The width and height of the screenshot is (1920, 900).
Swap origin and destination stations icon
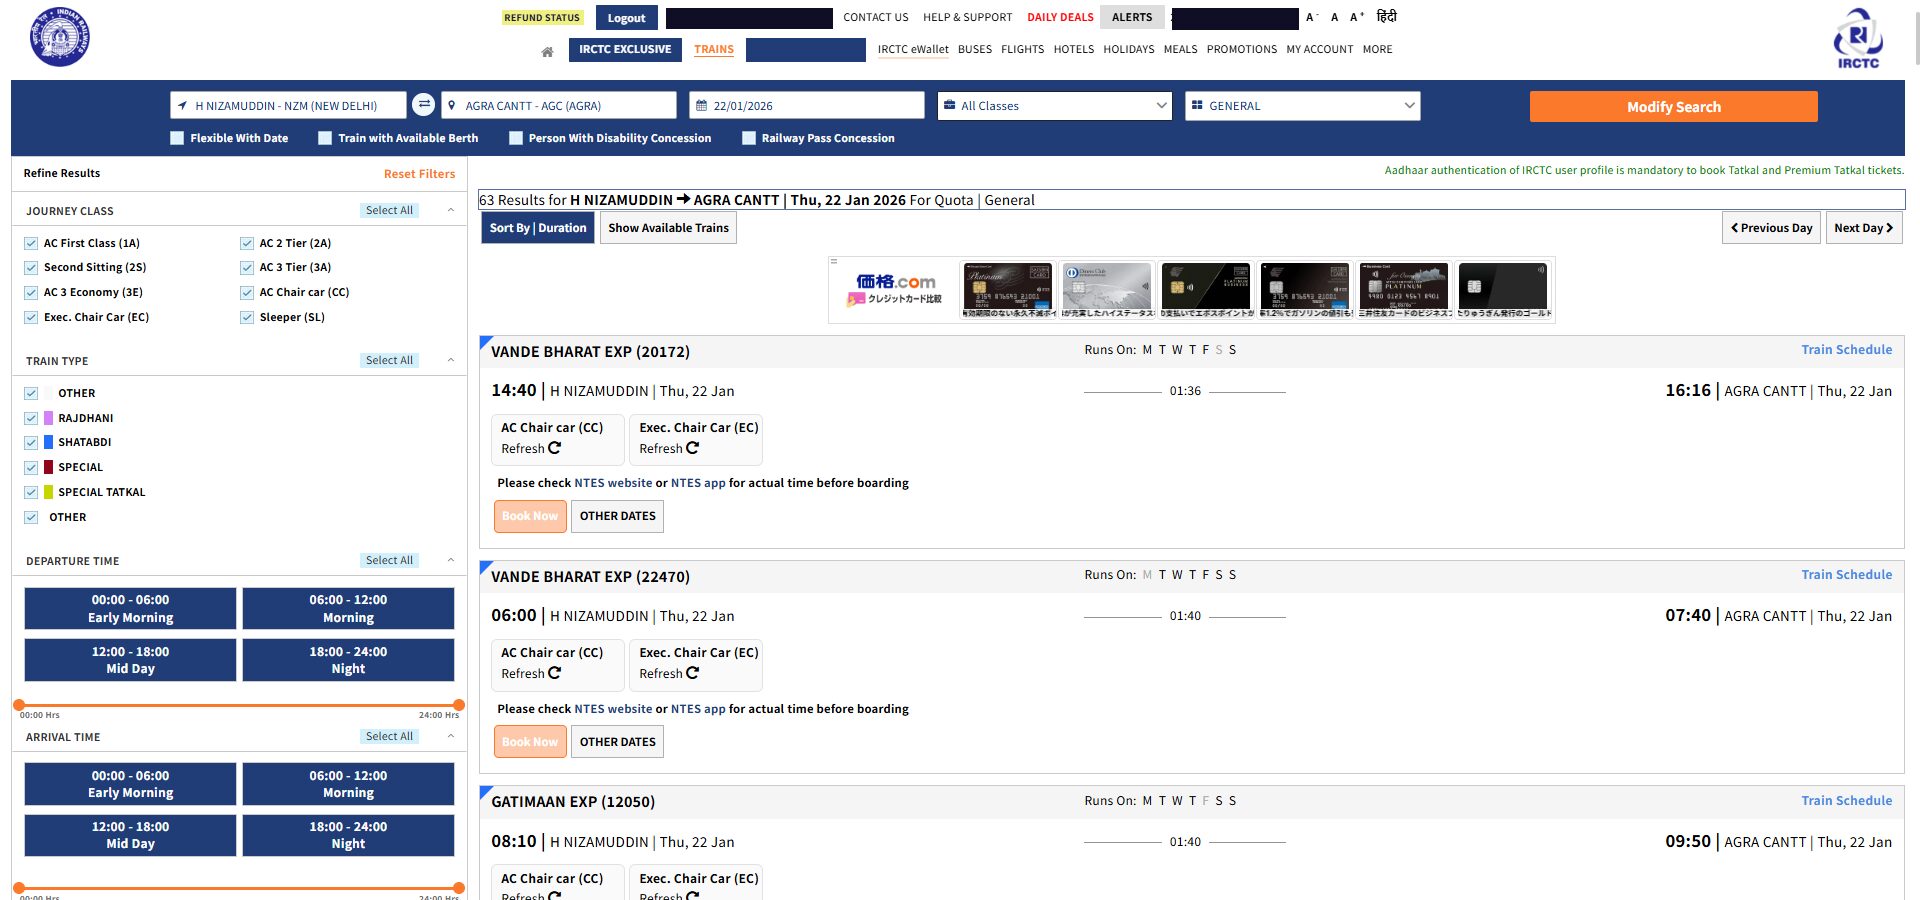point(424,105)
